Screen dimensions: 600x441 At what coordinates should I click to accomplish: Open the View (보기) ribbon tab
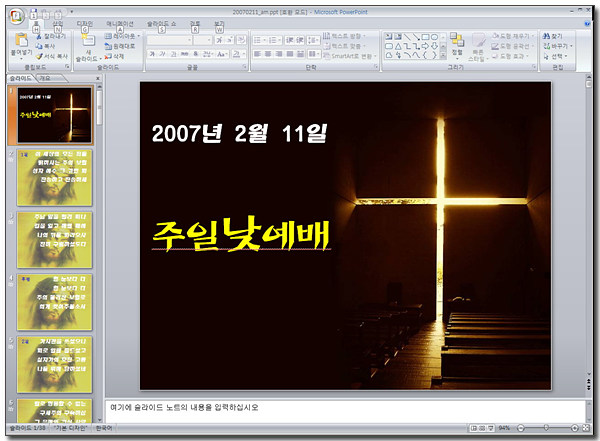tap(219, 24)
